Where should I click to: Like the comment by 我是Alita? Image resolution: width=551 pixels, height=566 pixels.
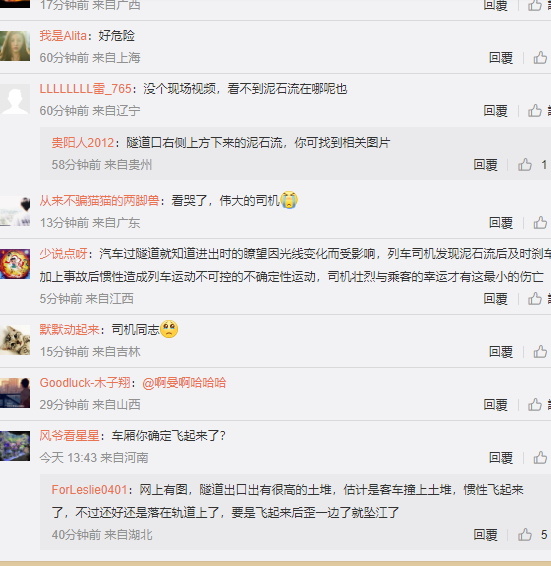[540, 58]
